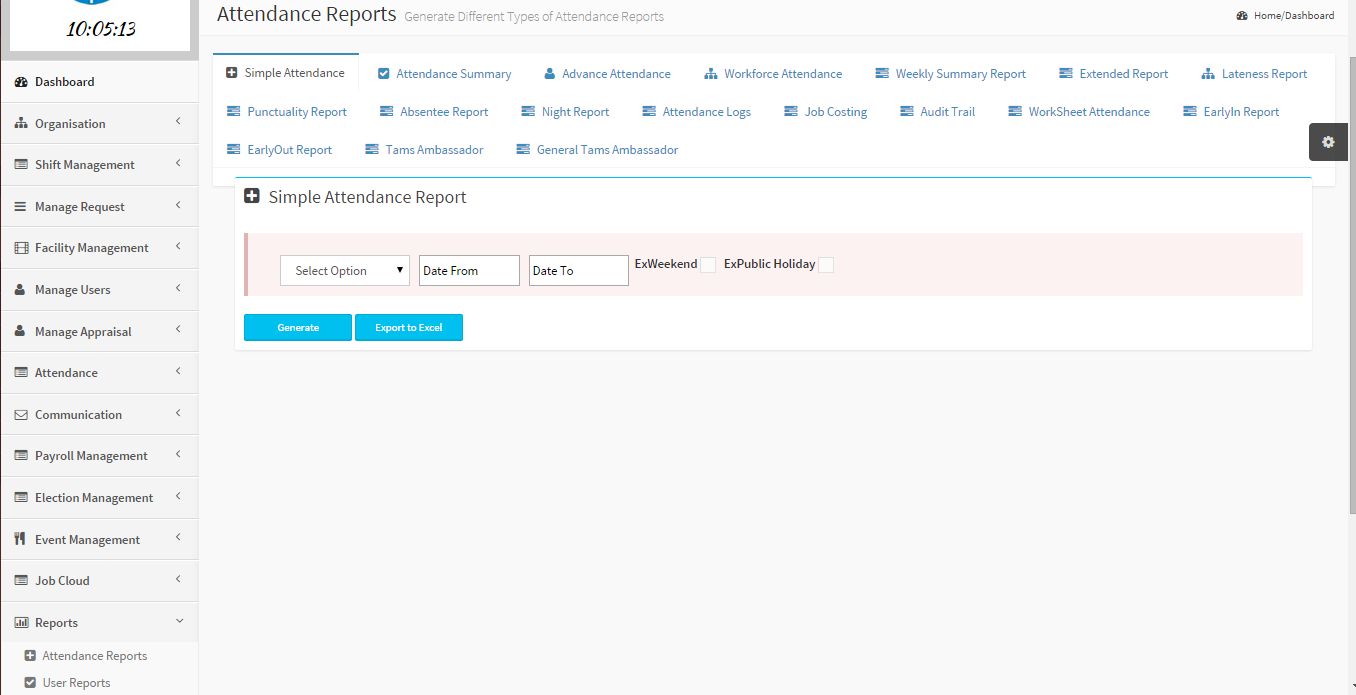
Task: Enable the ExWeekend checkbox
Action: pos(708,265)
